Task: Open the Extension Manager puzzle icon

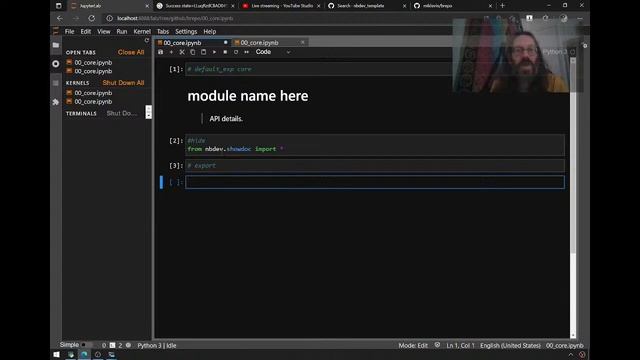Action: pos(56,102)
